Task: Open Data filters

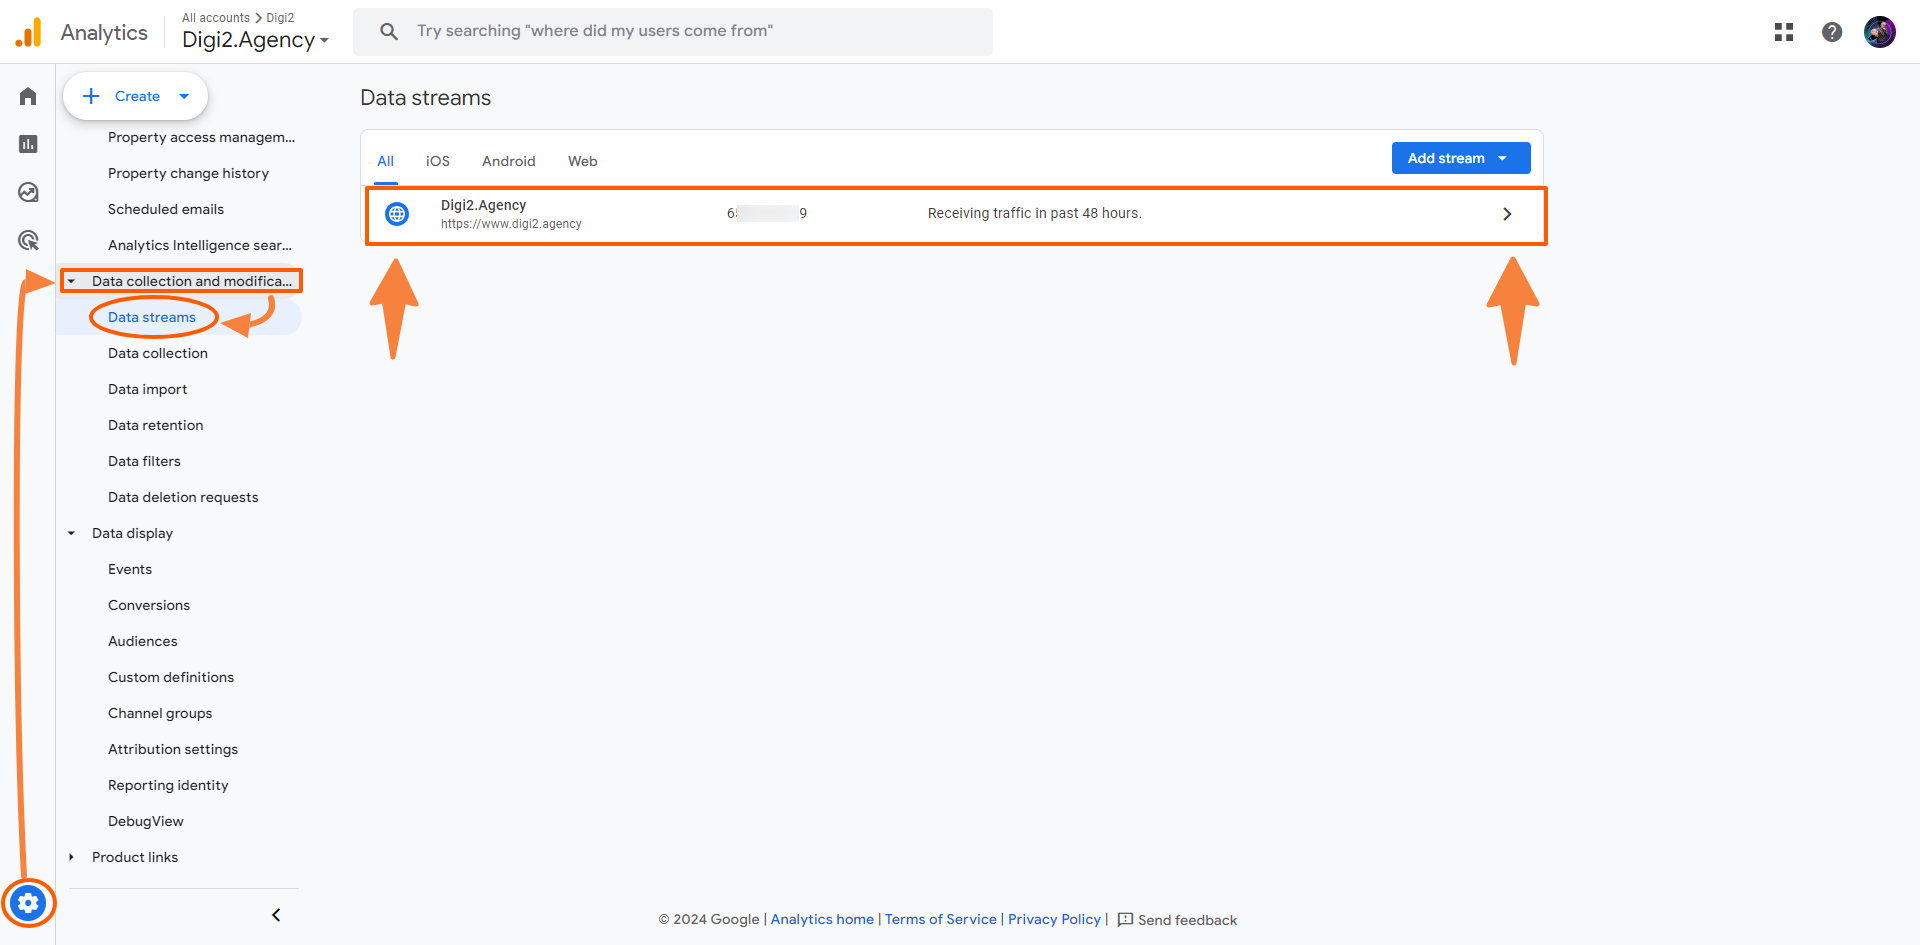Action: click(145, 461)
